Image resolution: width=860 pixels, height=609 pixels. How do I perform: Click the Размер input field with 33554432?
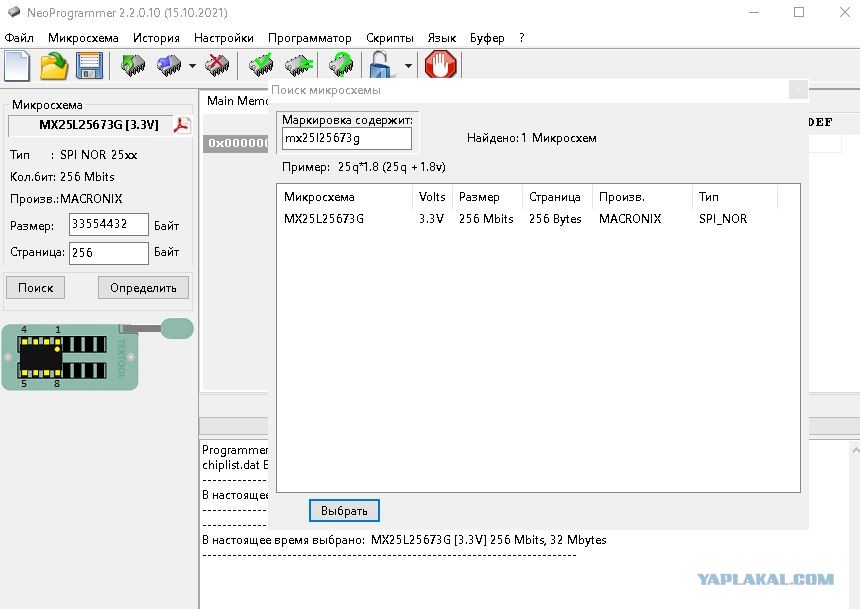(x=109, y=224)
